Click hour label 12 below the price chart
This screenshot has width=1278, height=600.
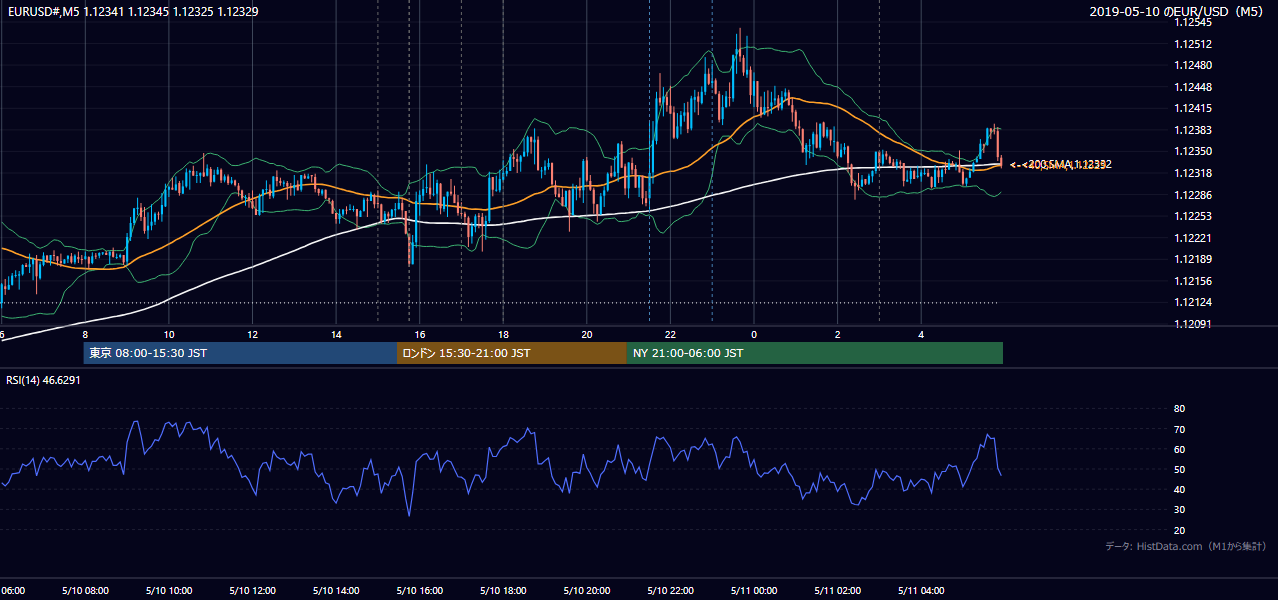tap(252, 334)
